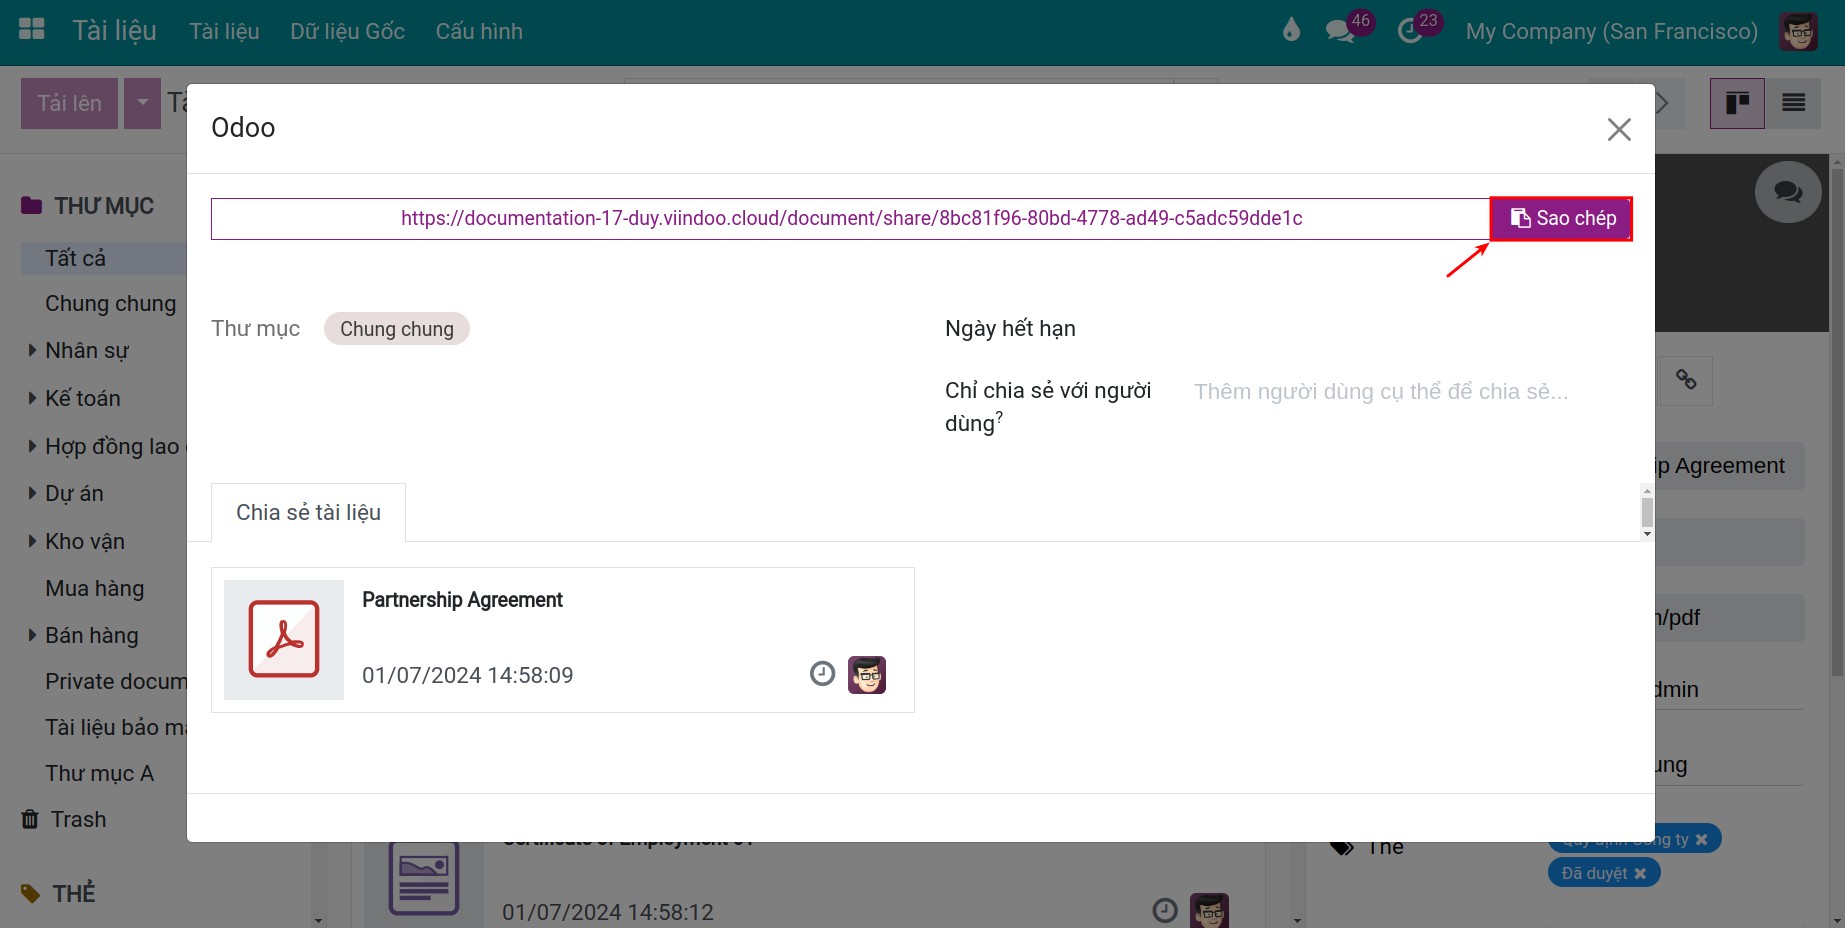This screenshot has height=928, width=1845.
Task: Click the water drop icon in navbar
Action: 1291,31
